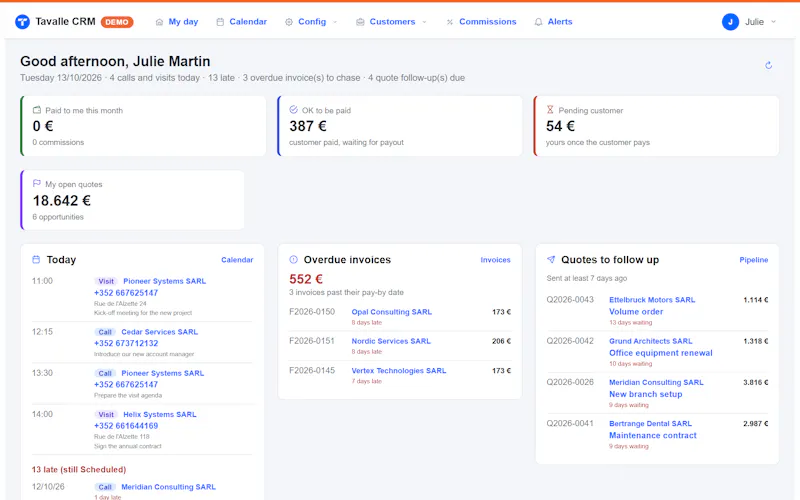Click the Pending customer hourglass icon
This screenshot has width=800, height=500.
(550, 110)
